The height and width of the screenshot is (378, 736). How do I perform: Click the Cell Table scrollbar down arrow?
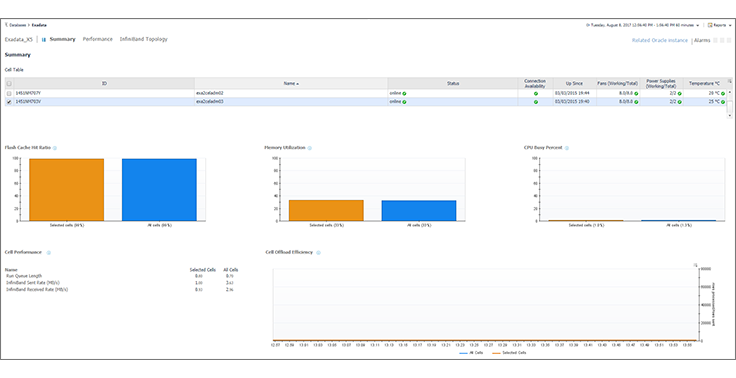[x=729, y=116]
